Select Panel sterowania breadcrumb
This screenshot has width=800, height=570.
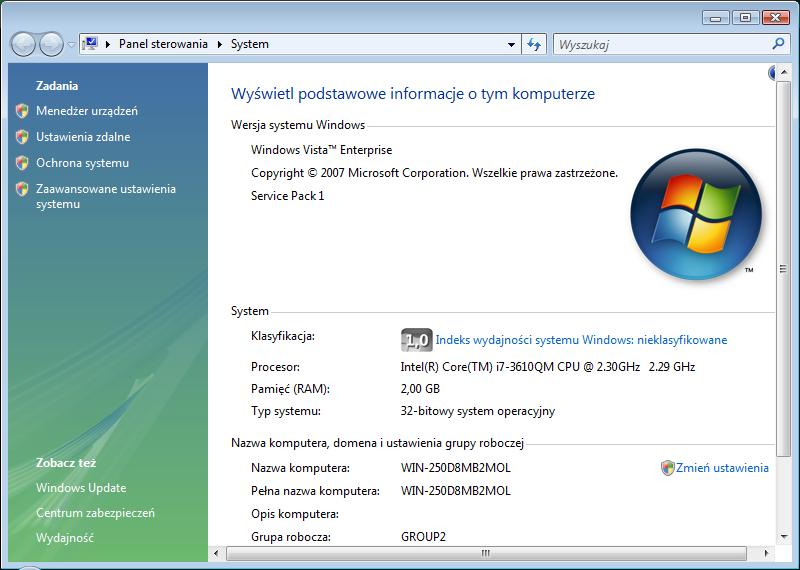[163, 44]
